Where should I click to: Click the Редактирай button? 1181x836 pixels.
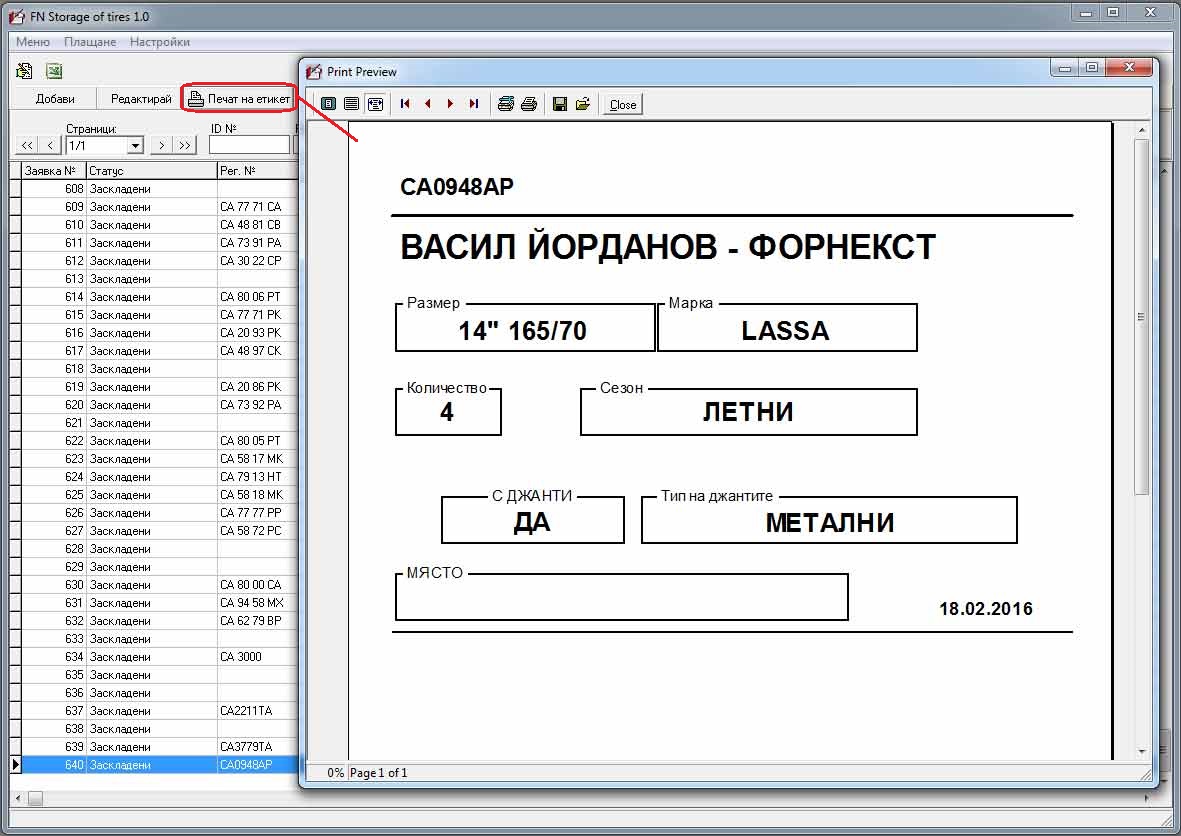tap(141, 99)
